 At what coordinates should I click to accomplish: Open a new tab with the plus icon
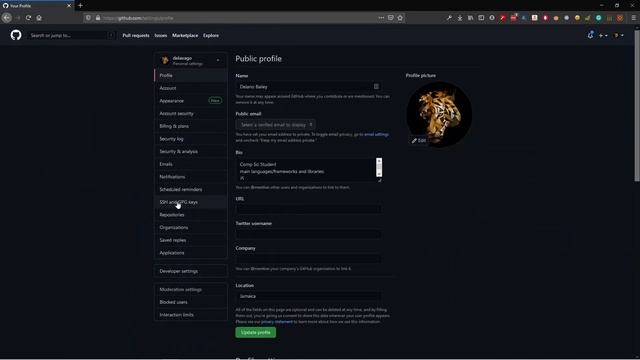pos(80,6)
